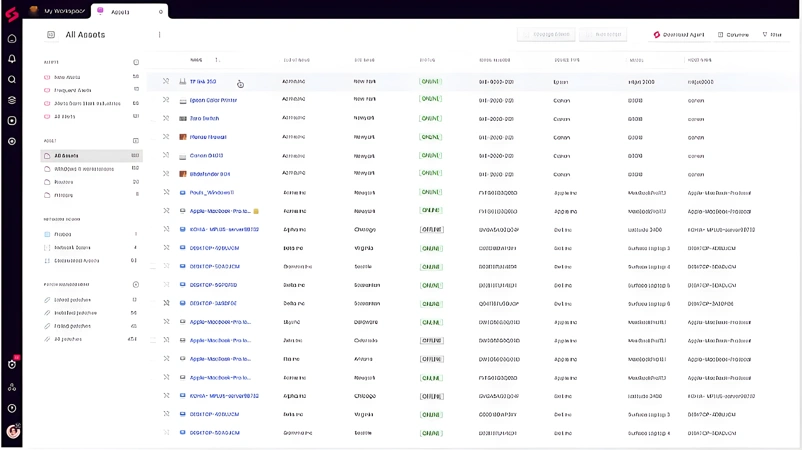Collapse the side panel using icon beside All Assets
The height and width of the screenshot is (450, 802).
click(51, 35)
